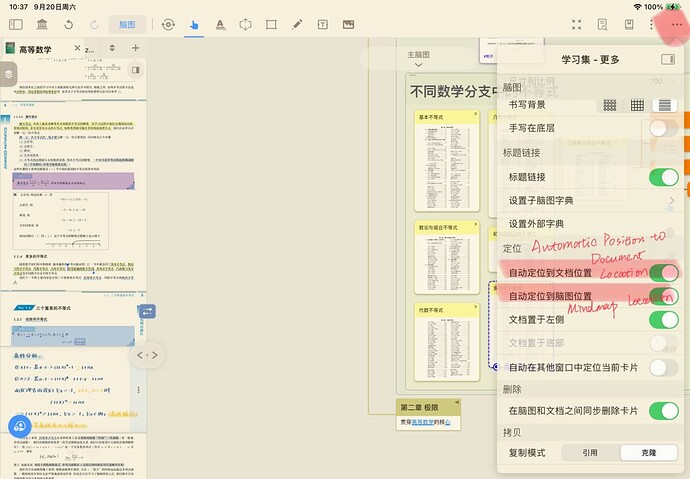Open the document search icon
690x479 pixels.
point(602,25)
